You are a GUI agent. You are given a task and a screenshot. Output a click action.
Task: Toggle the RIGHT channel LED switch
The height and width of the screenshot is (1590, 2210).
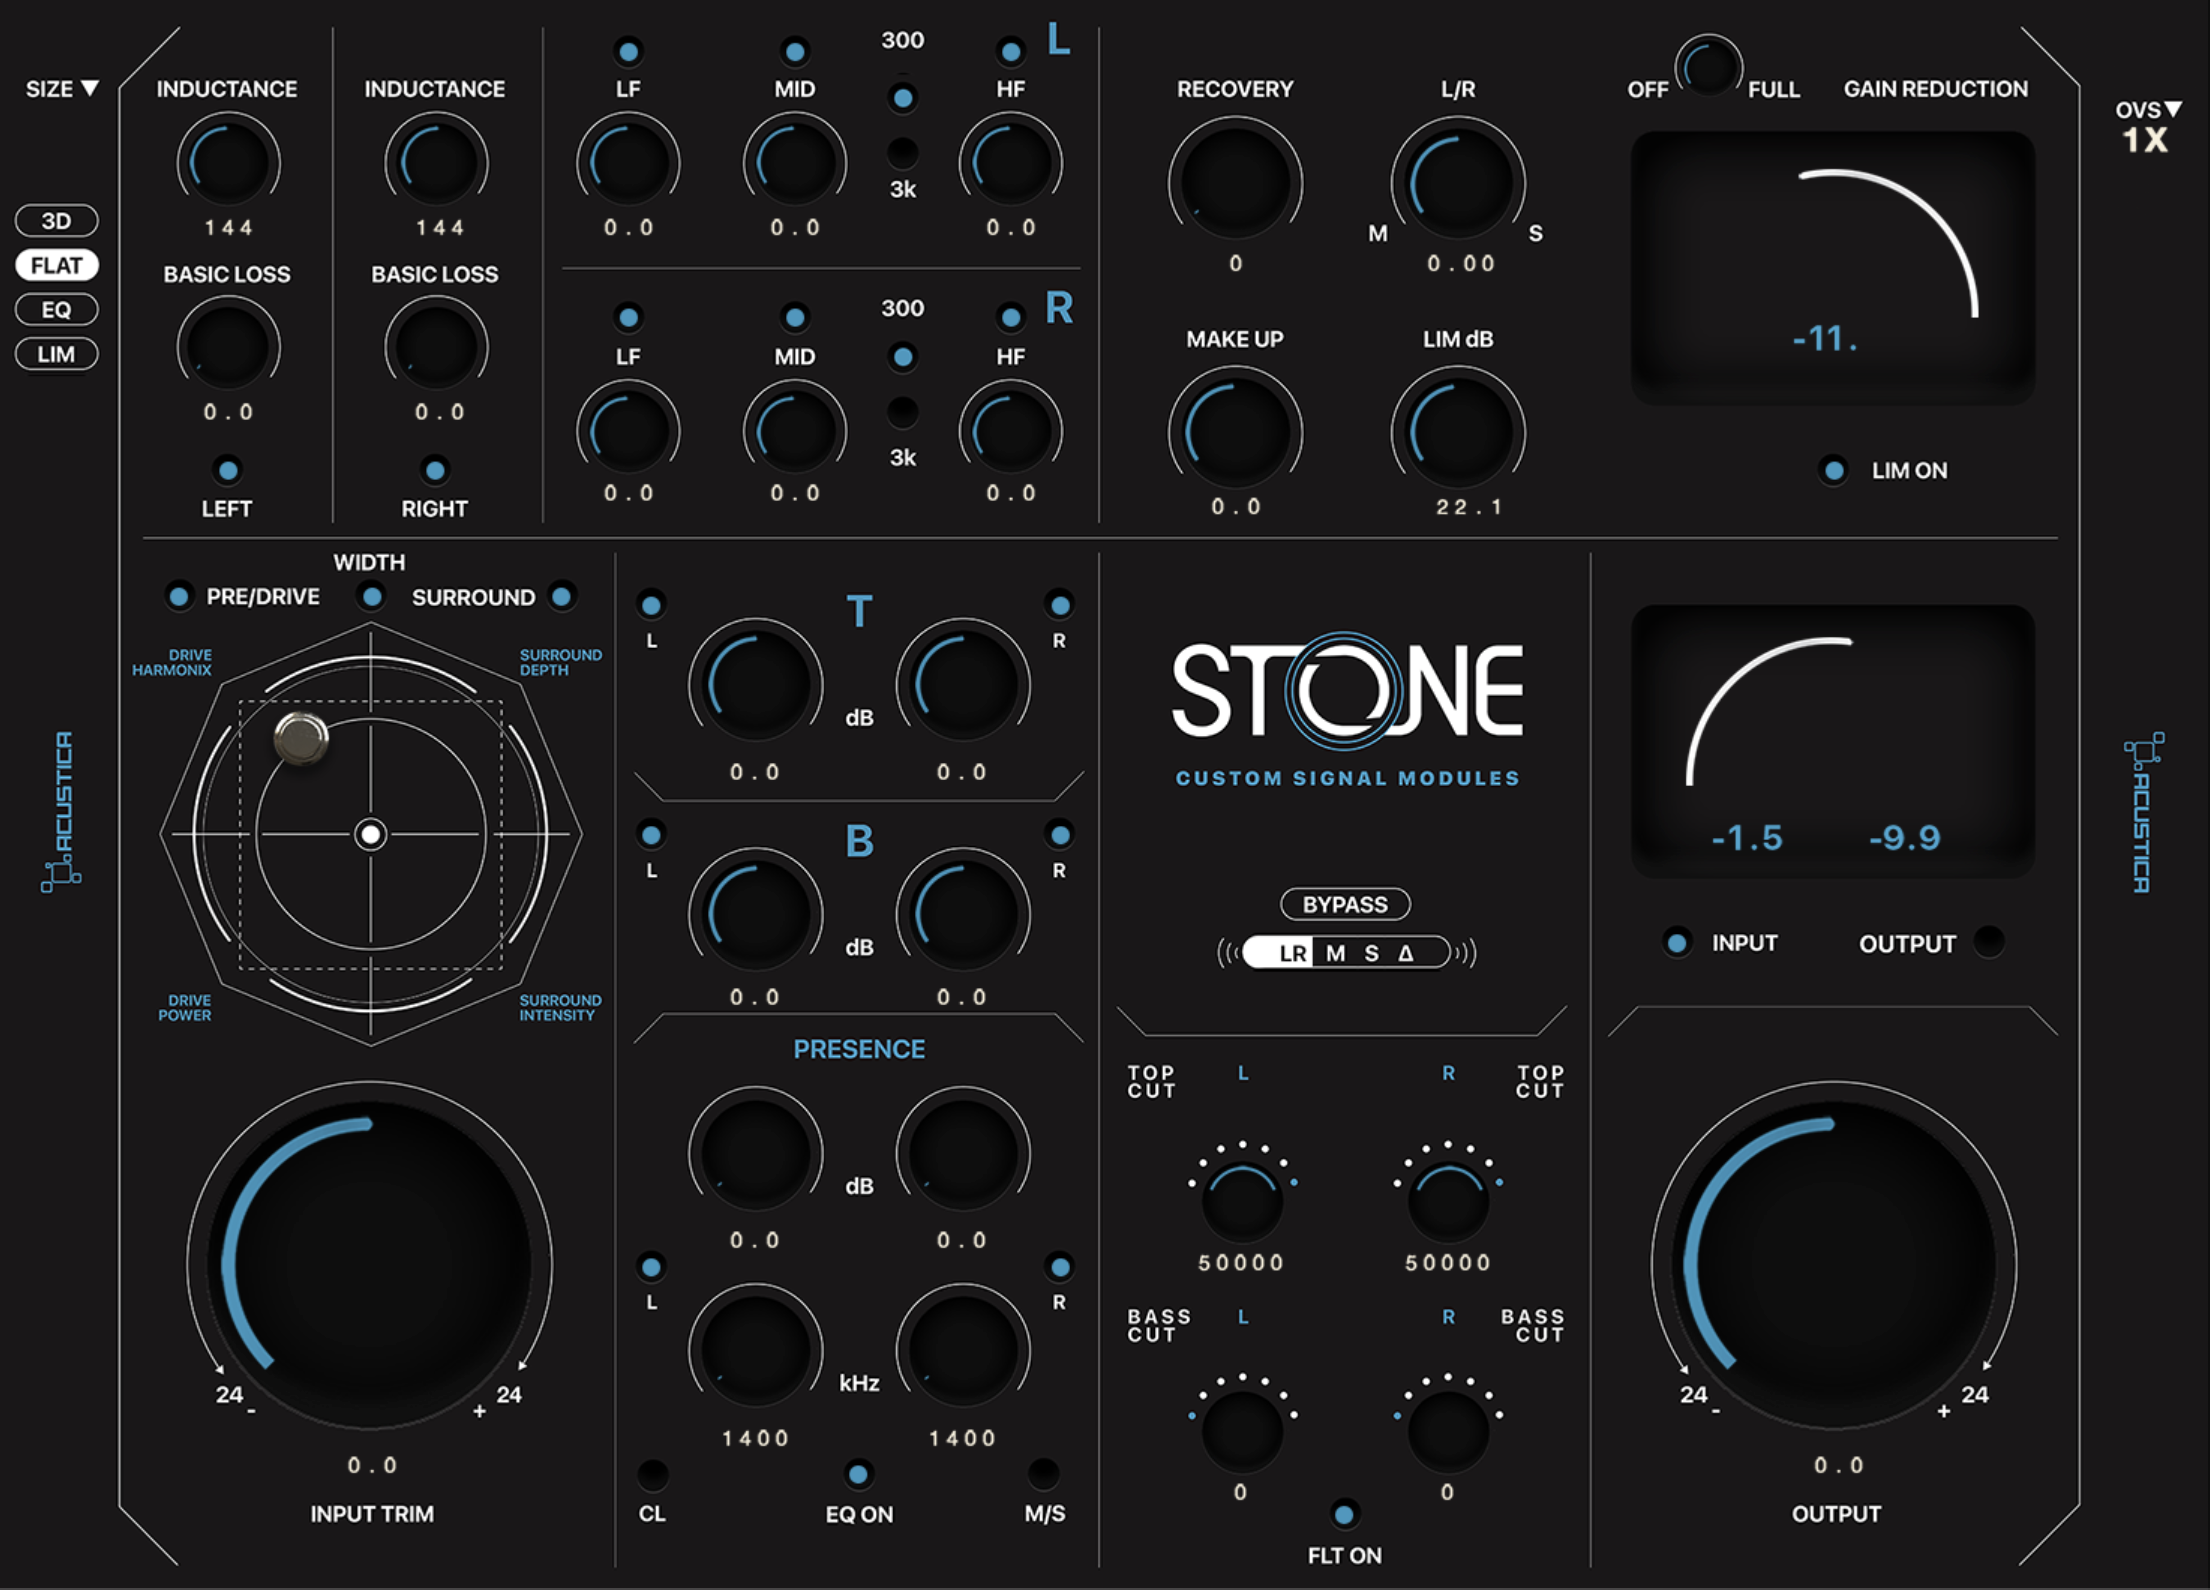(435, 470)
